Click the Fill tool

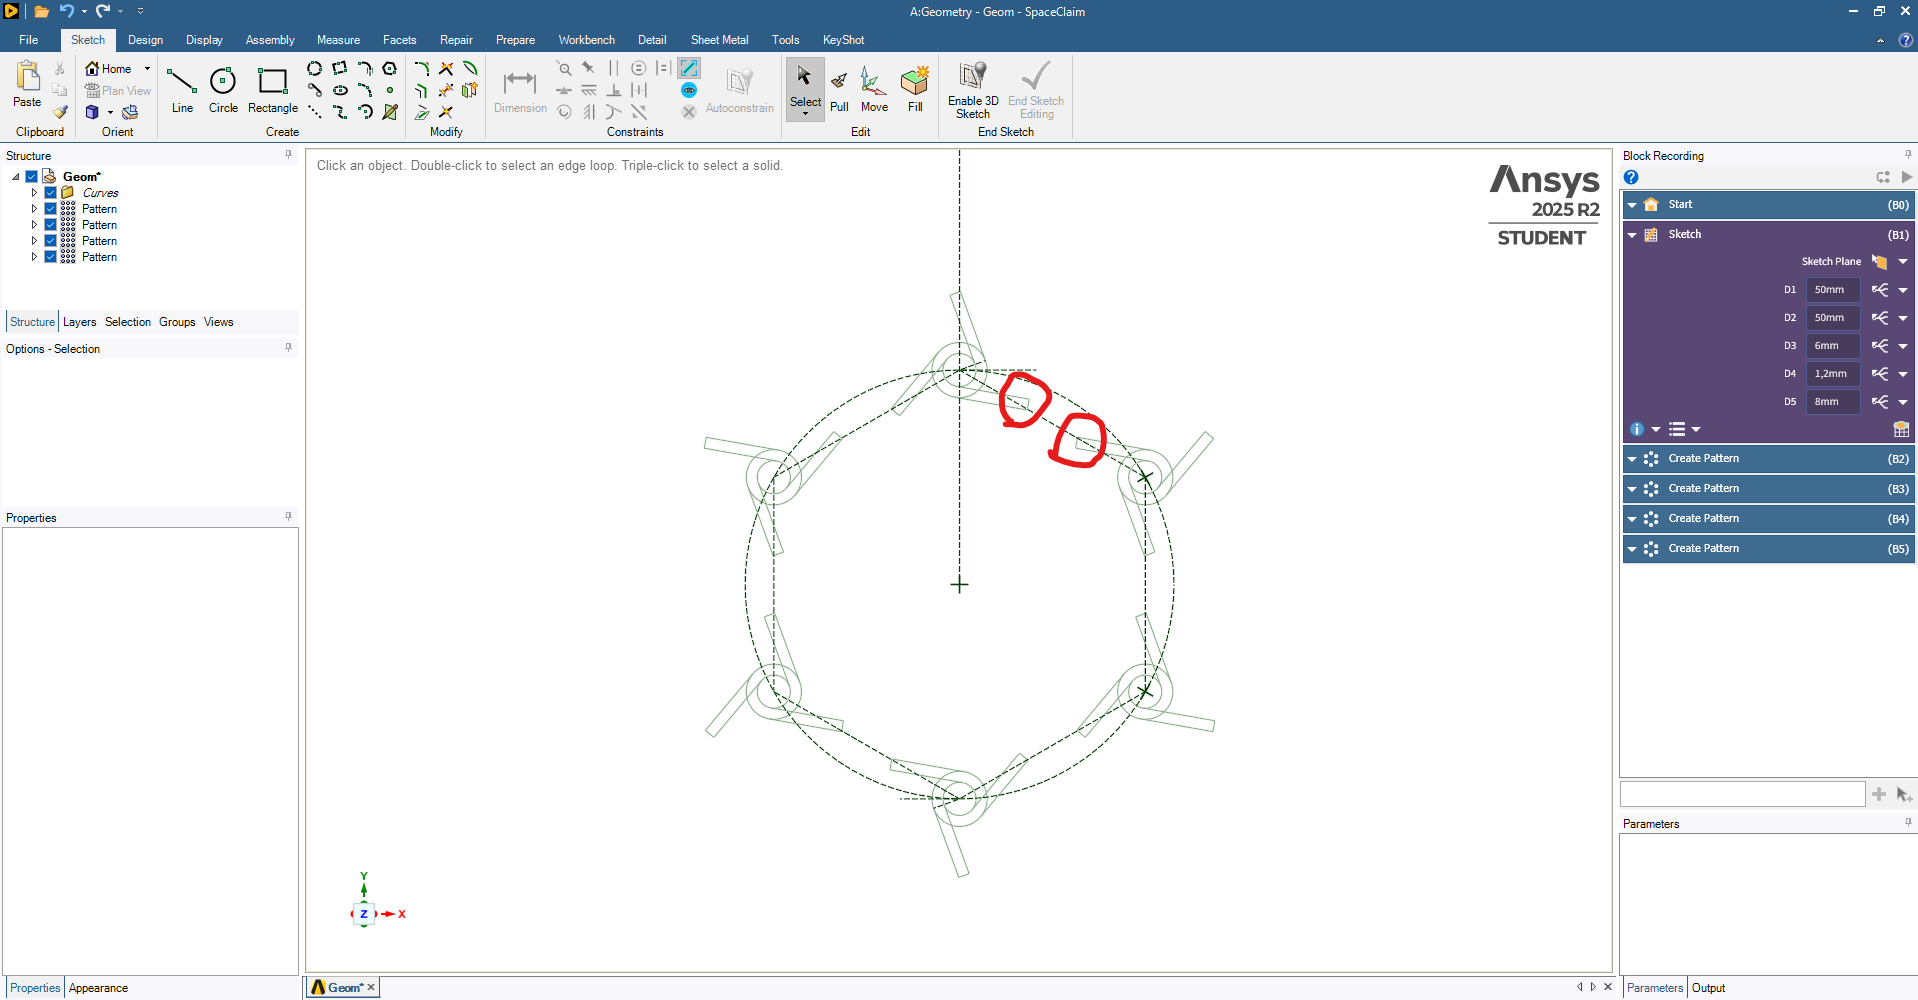click(915, 90)
